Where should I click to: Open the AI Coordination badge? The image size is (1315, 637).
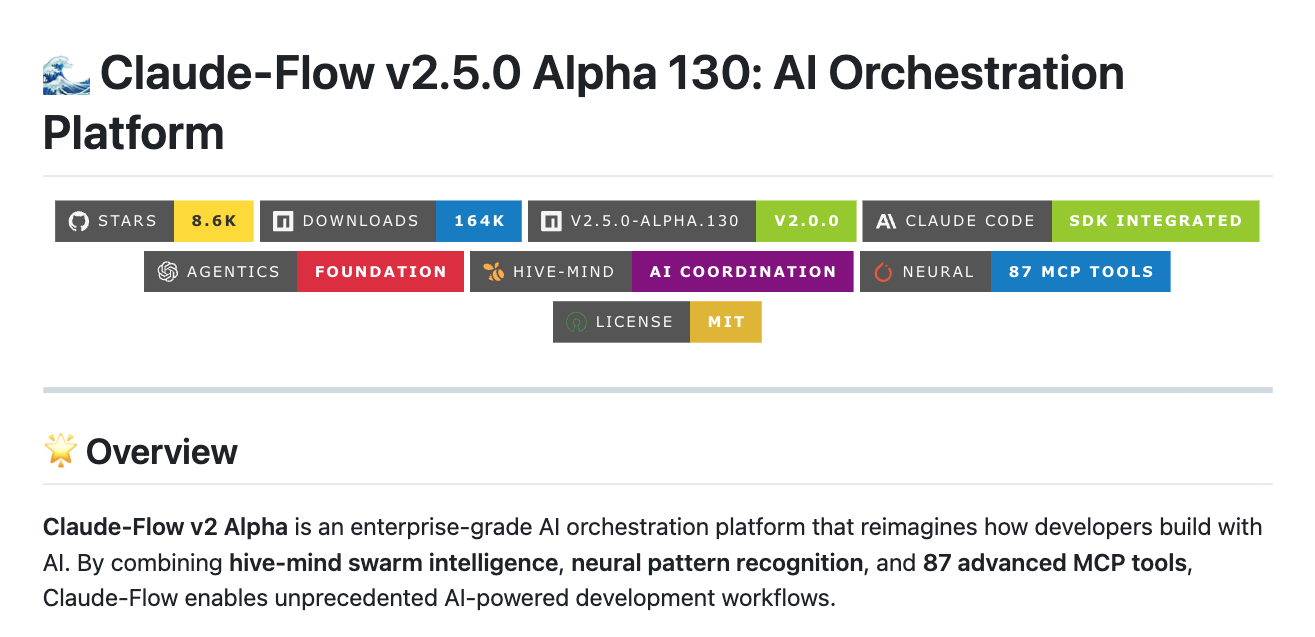click(x=742, y=272)
